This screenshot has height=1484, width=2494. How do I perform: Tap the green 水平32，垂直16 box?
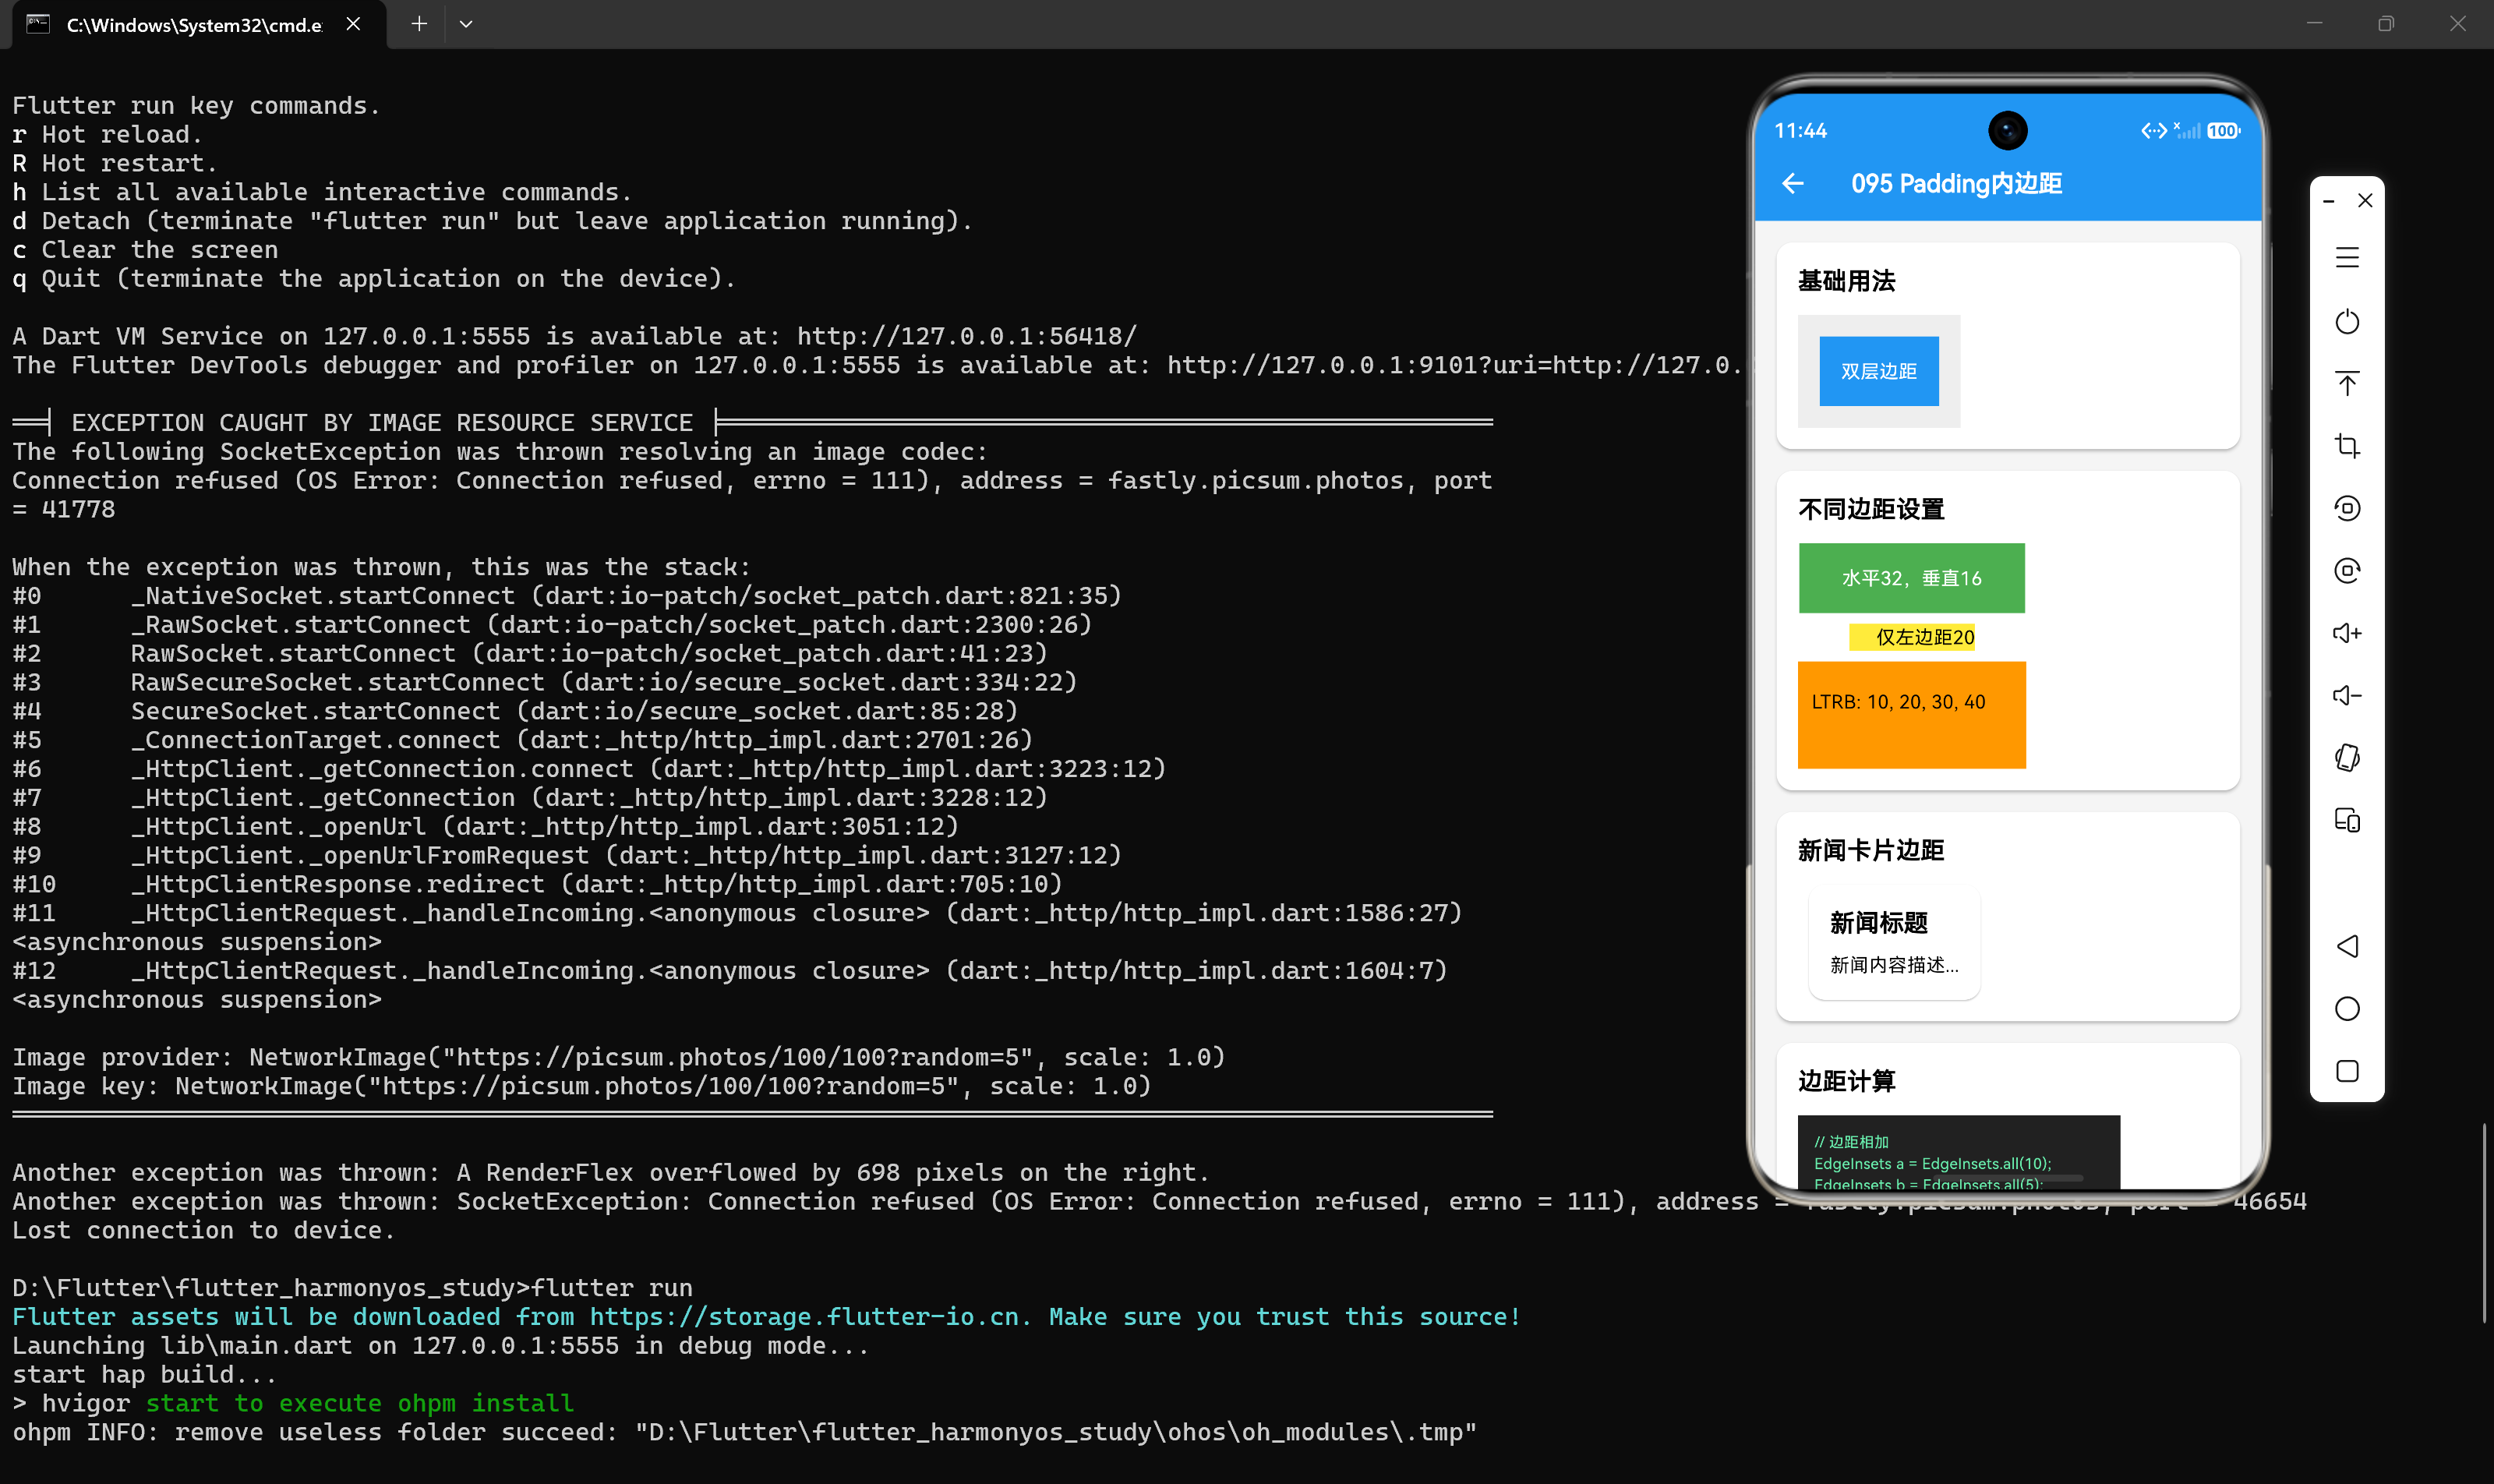tap(1911, 578)
